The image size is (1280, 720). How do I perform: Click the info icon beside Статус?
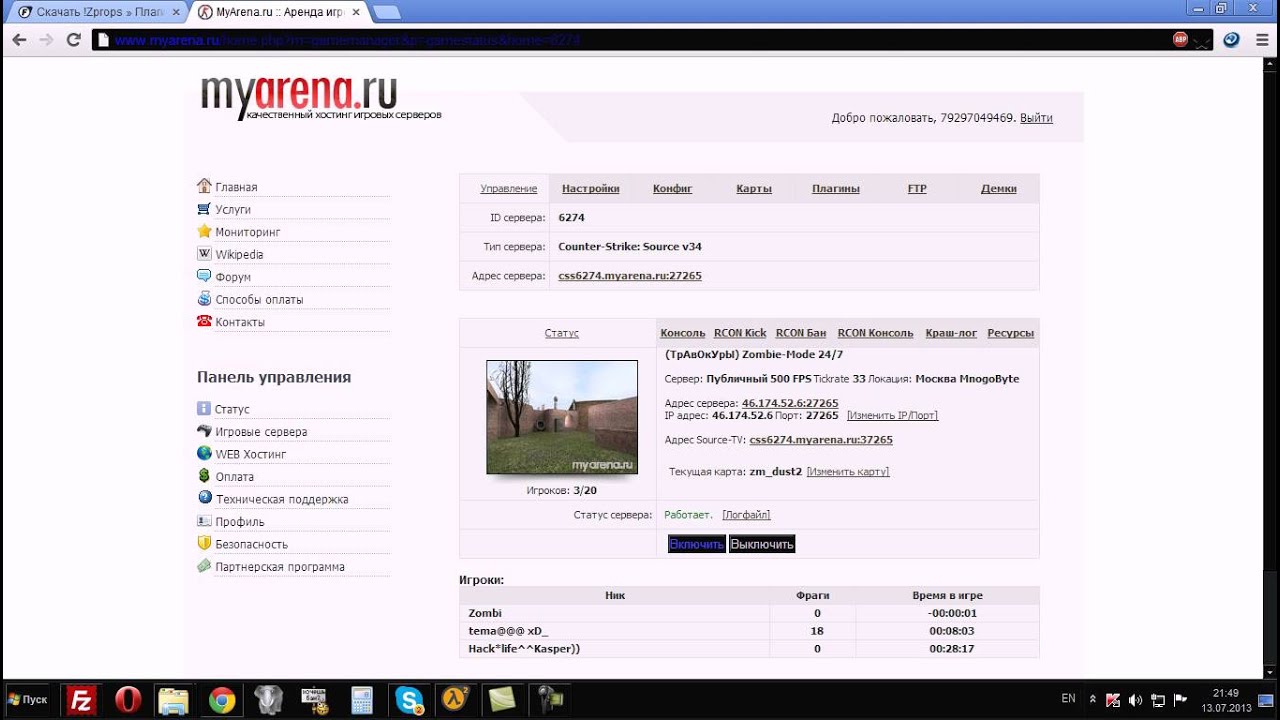[204, 408]
